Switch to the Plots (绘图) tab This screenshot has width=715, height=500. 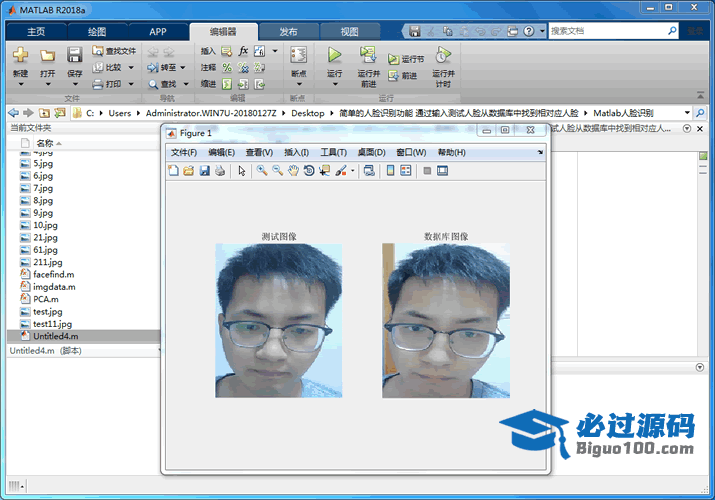point(97,31)
